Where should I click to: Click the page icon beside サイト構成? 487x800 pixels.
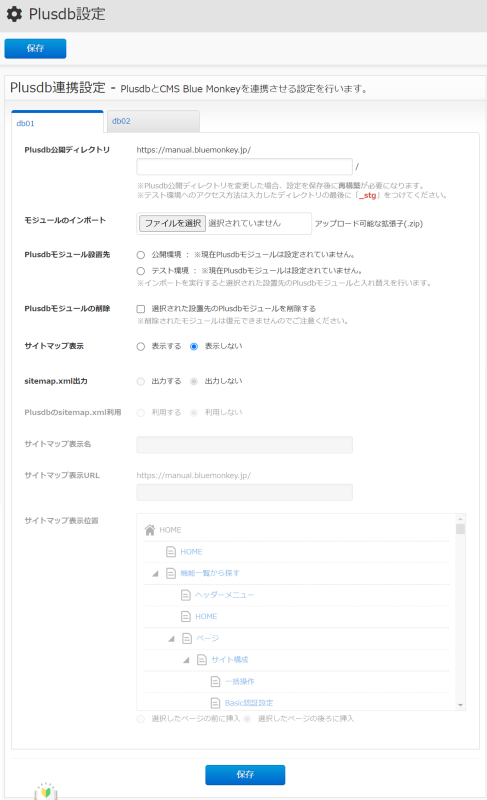[202, 660]
